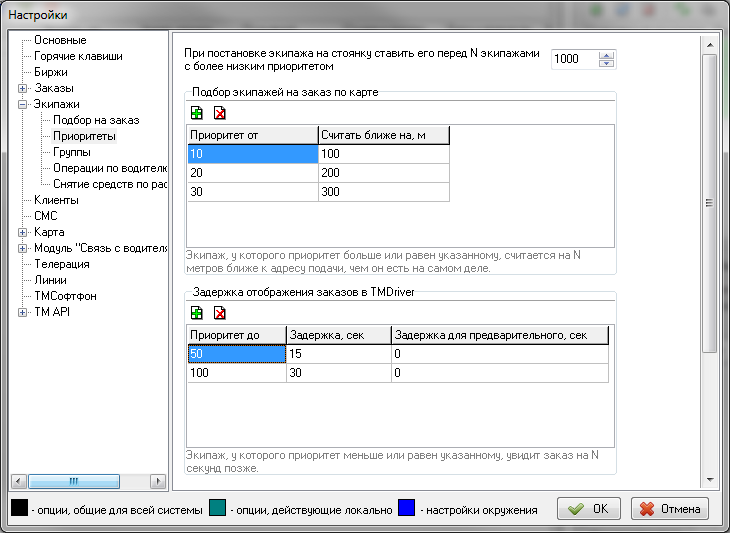Select the distance cell with value 300

coord(384,192)
